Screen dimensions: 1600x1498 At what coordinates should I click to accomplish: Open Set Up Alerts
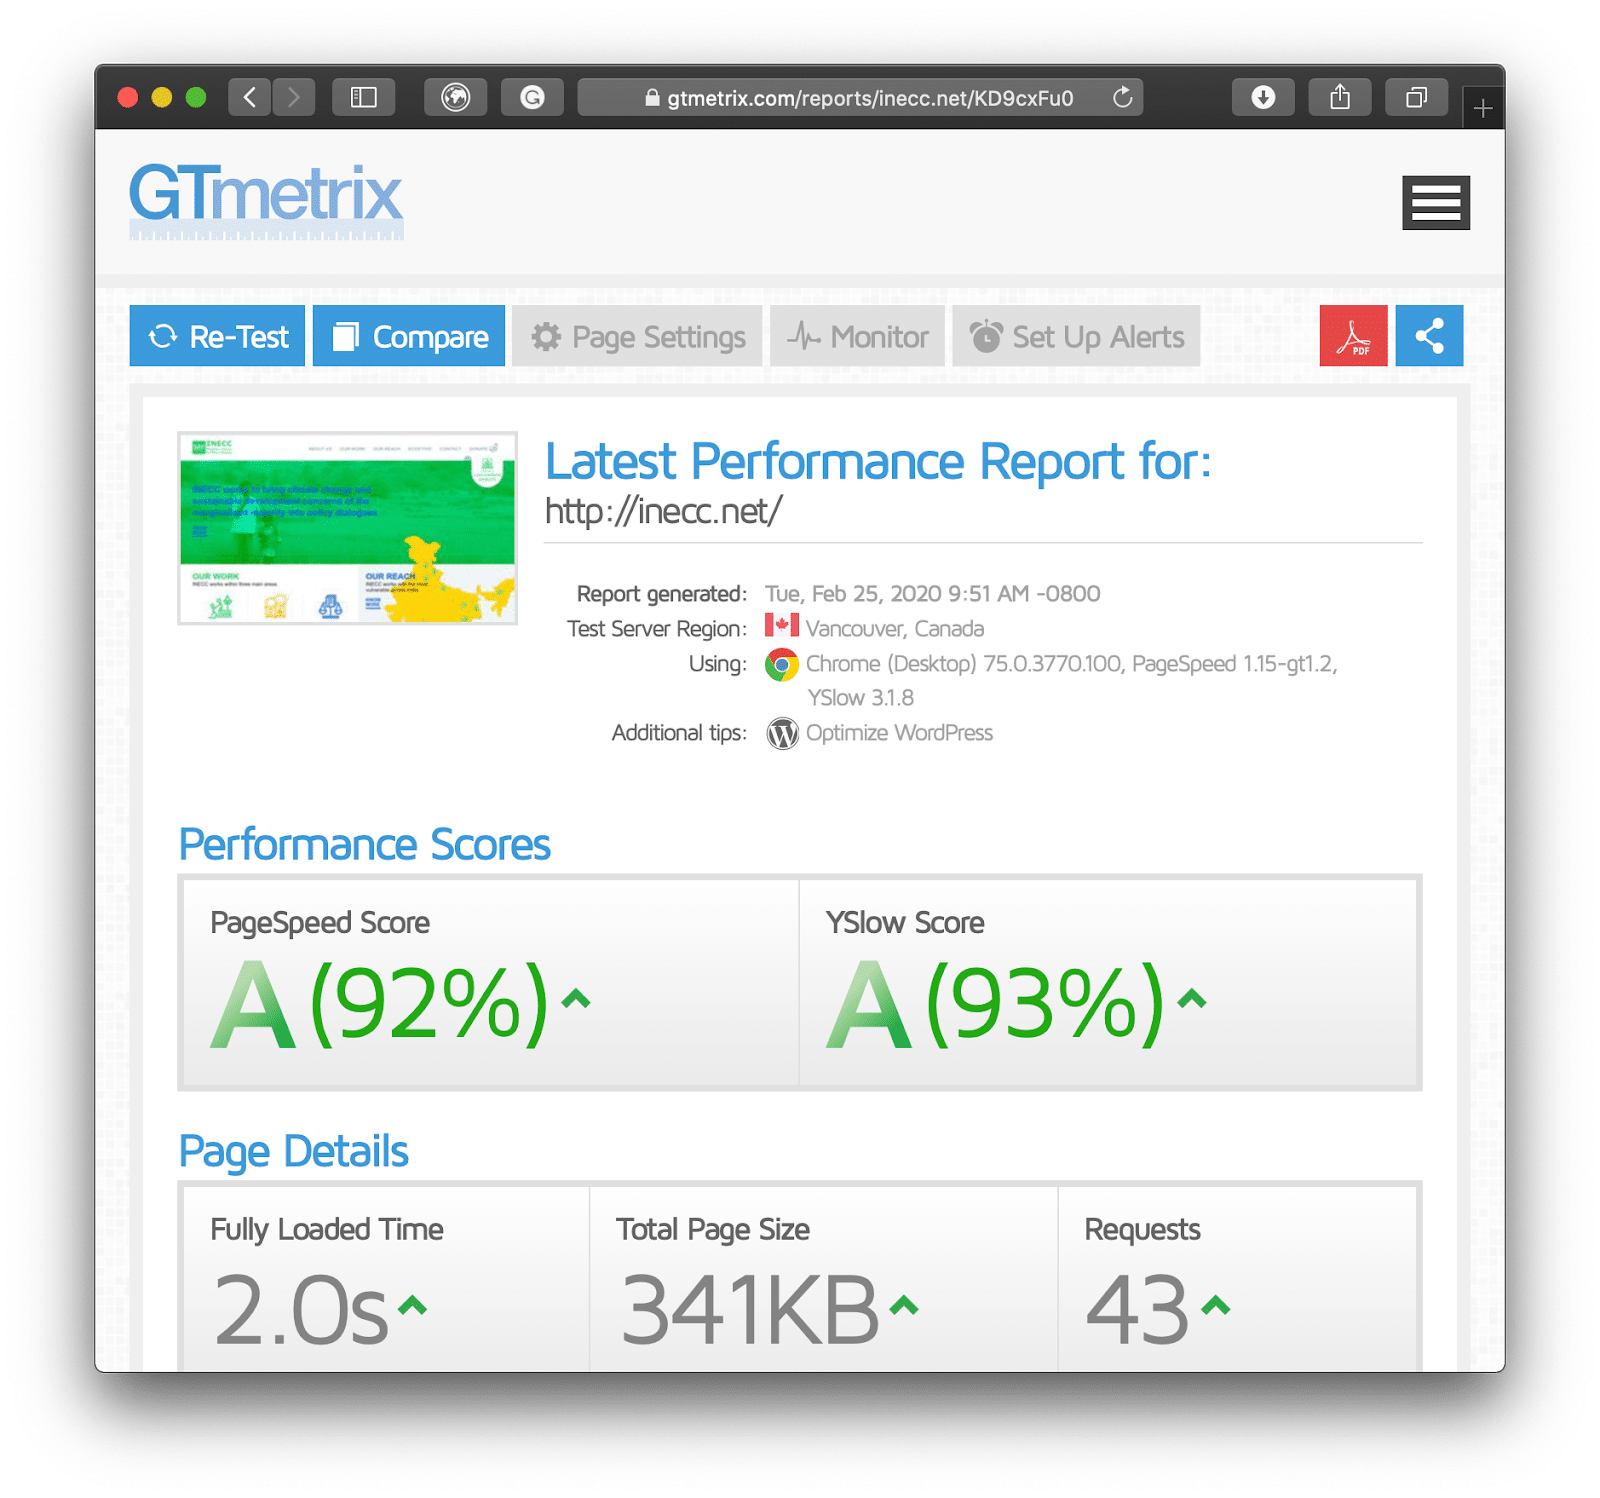click(1076, 336)
